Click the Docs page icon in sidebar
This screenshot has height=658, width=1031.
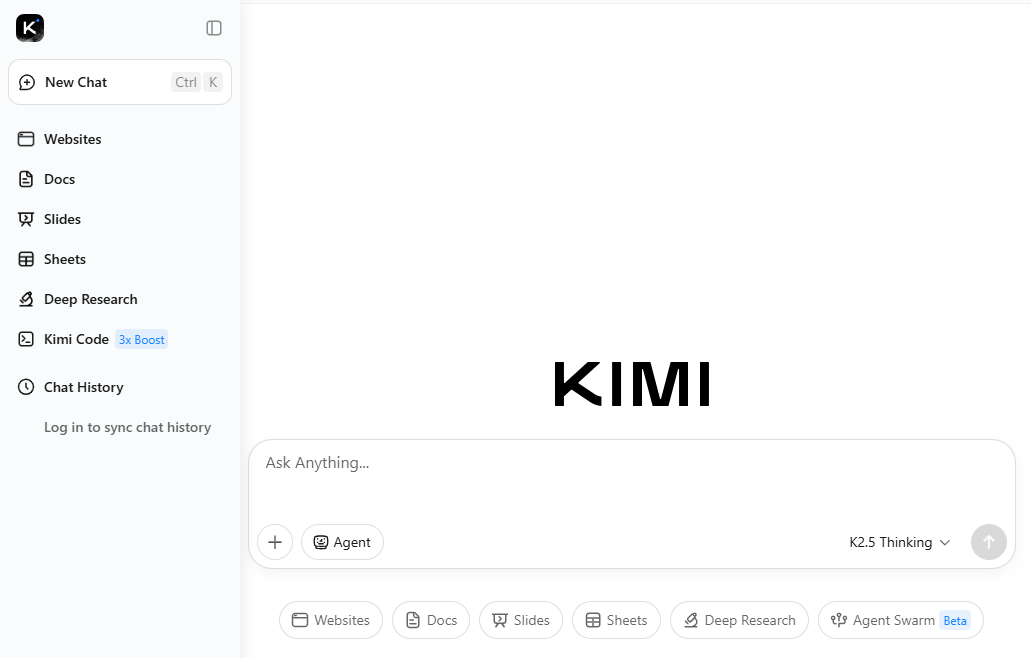click(x=26, y=179)
